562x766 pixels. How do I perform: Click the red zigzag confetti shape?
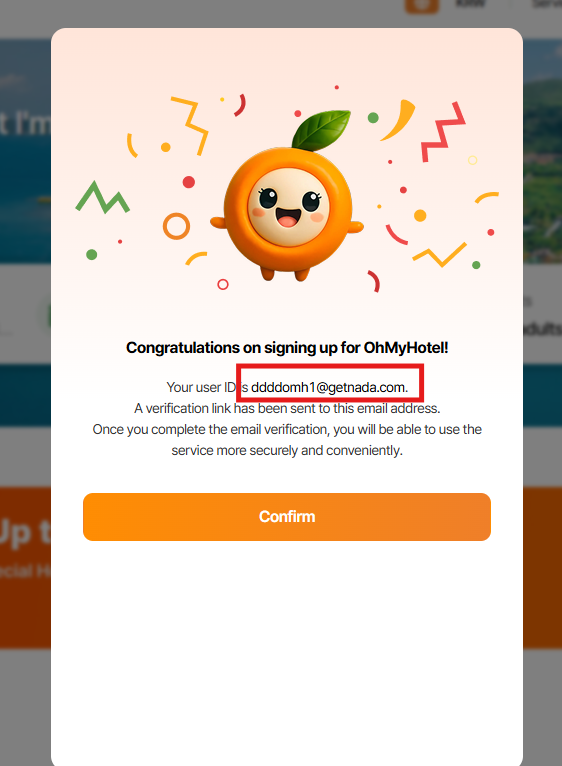(443, 131)
